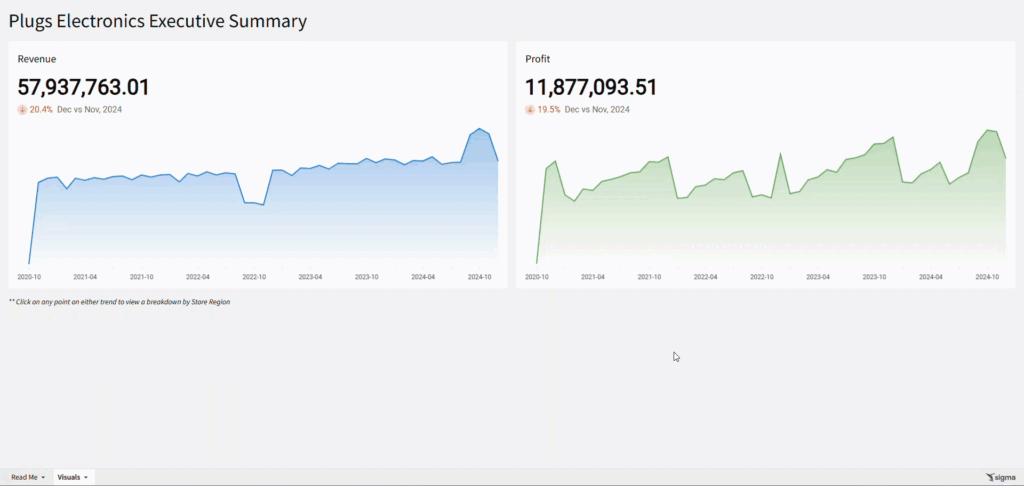Click the Plugs Electronics Executive Summary heading
This screenshot has height=486, width=1024.
pyautogui.click(x=158, y=21)
